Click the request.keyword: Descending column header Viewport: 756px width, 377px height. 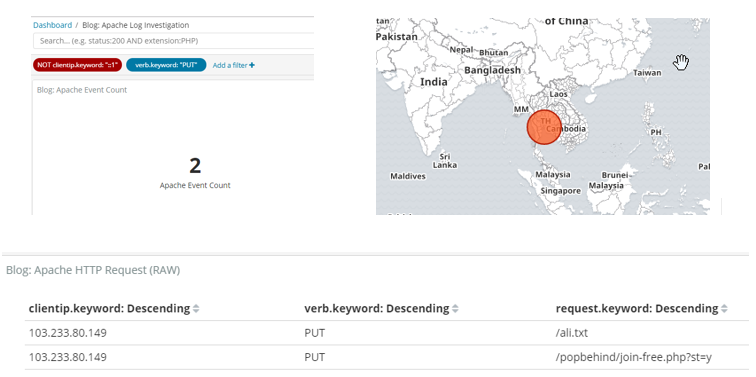point(637,309)
